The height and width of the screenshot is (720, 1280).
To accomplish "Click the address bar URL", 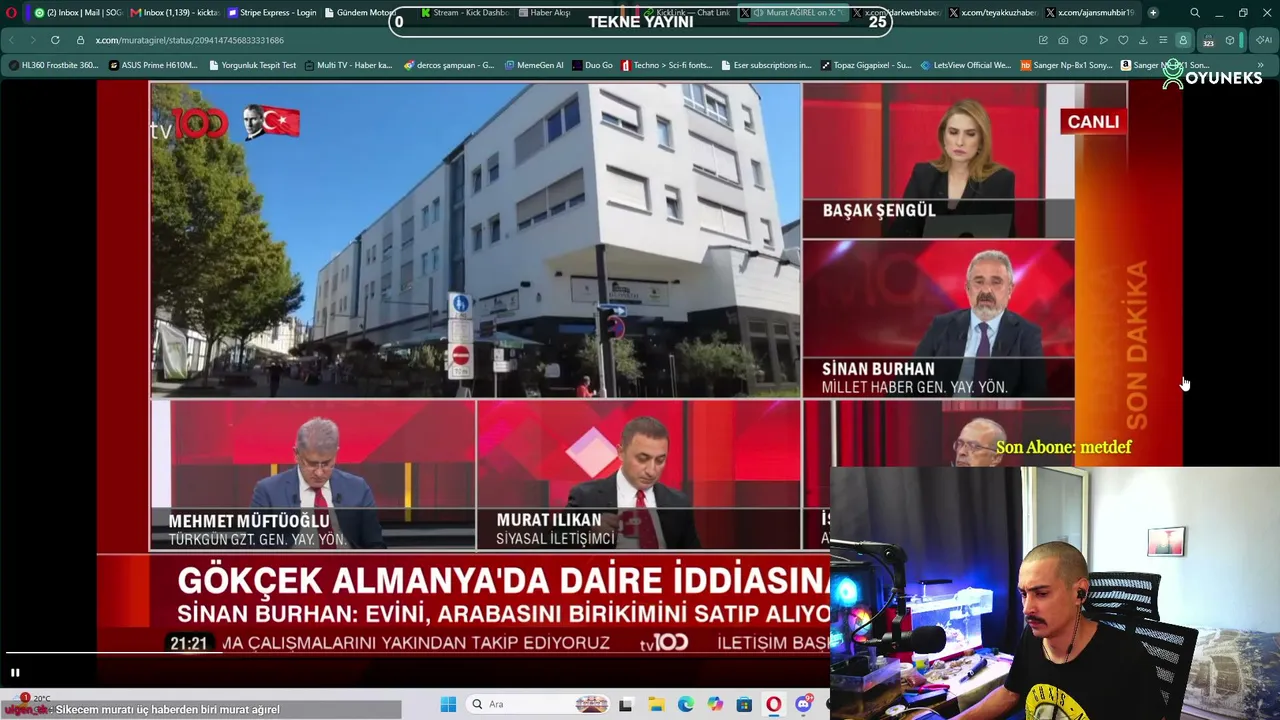I will click(190, 40).
